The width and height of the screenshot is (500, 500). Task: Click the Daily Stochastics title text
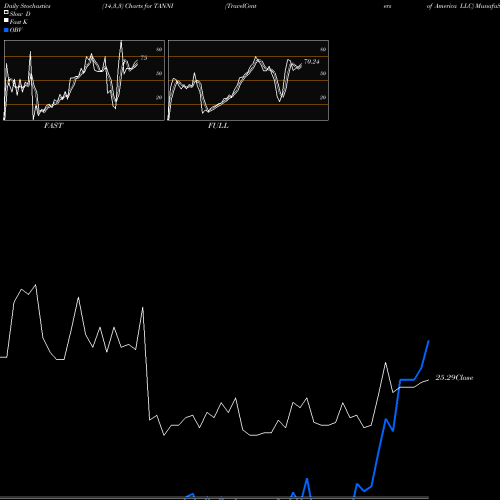click(27, 6)
